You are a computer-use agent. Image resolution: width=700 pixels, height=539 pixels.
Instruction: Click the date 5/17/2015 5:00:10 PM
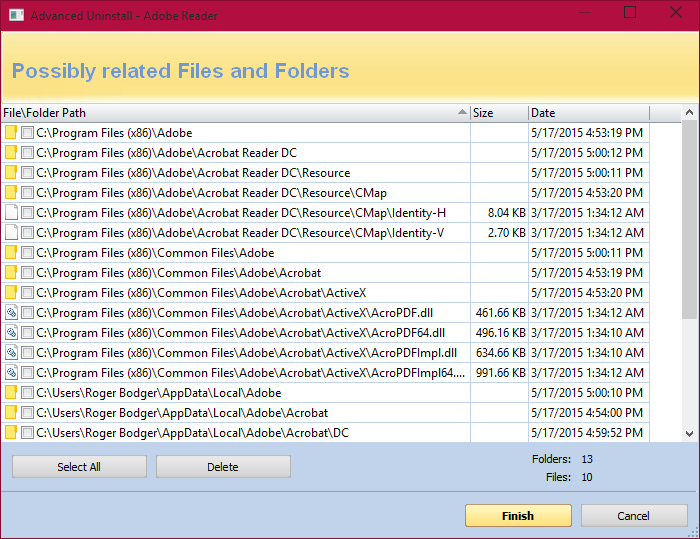tap(587, 393)
